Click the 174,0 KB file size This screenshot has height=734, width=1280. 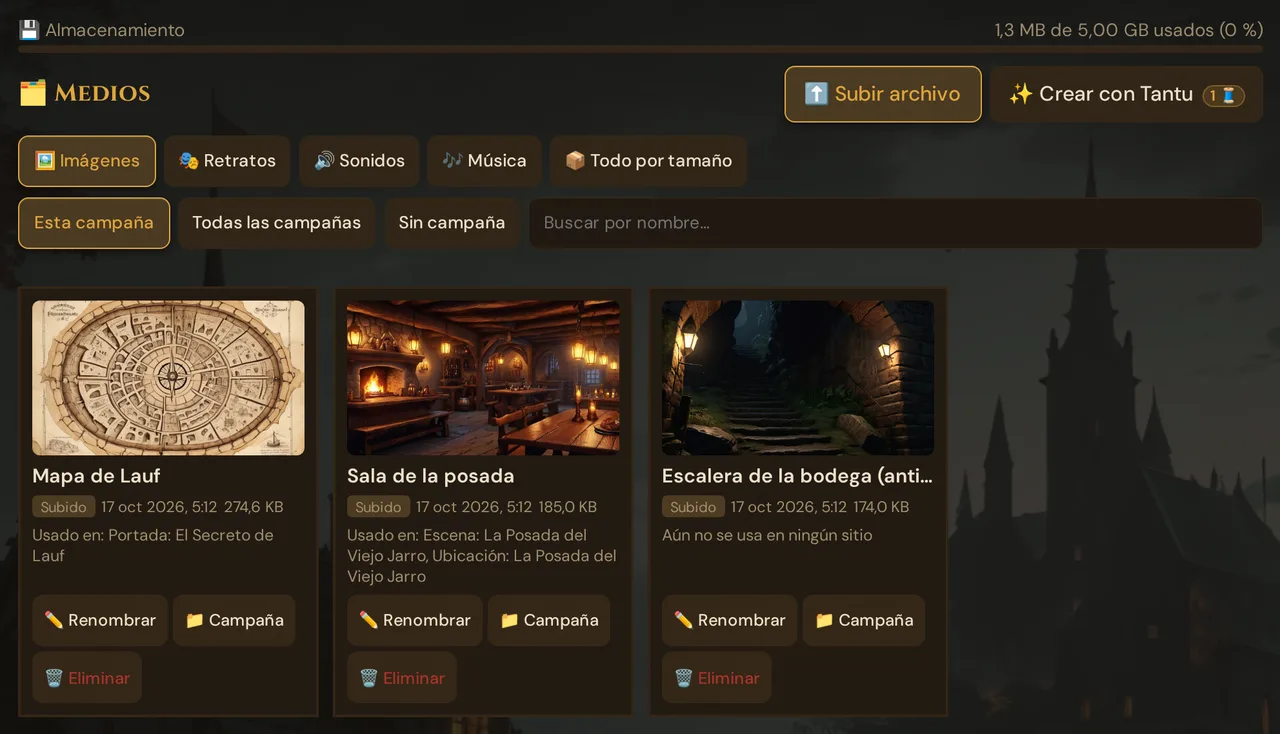tap(881, 507)
